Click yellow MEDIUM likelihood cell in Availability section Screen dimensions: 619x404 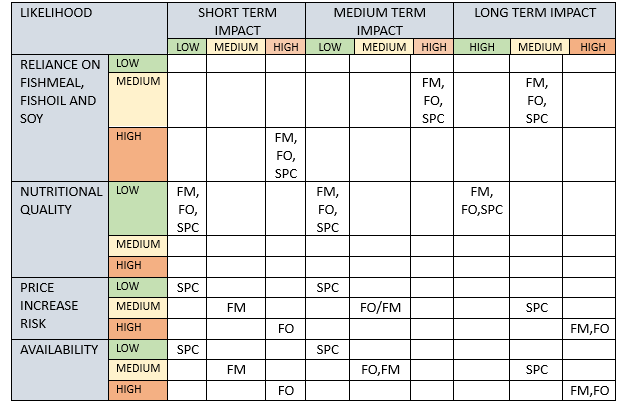[137, 369]
